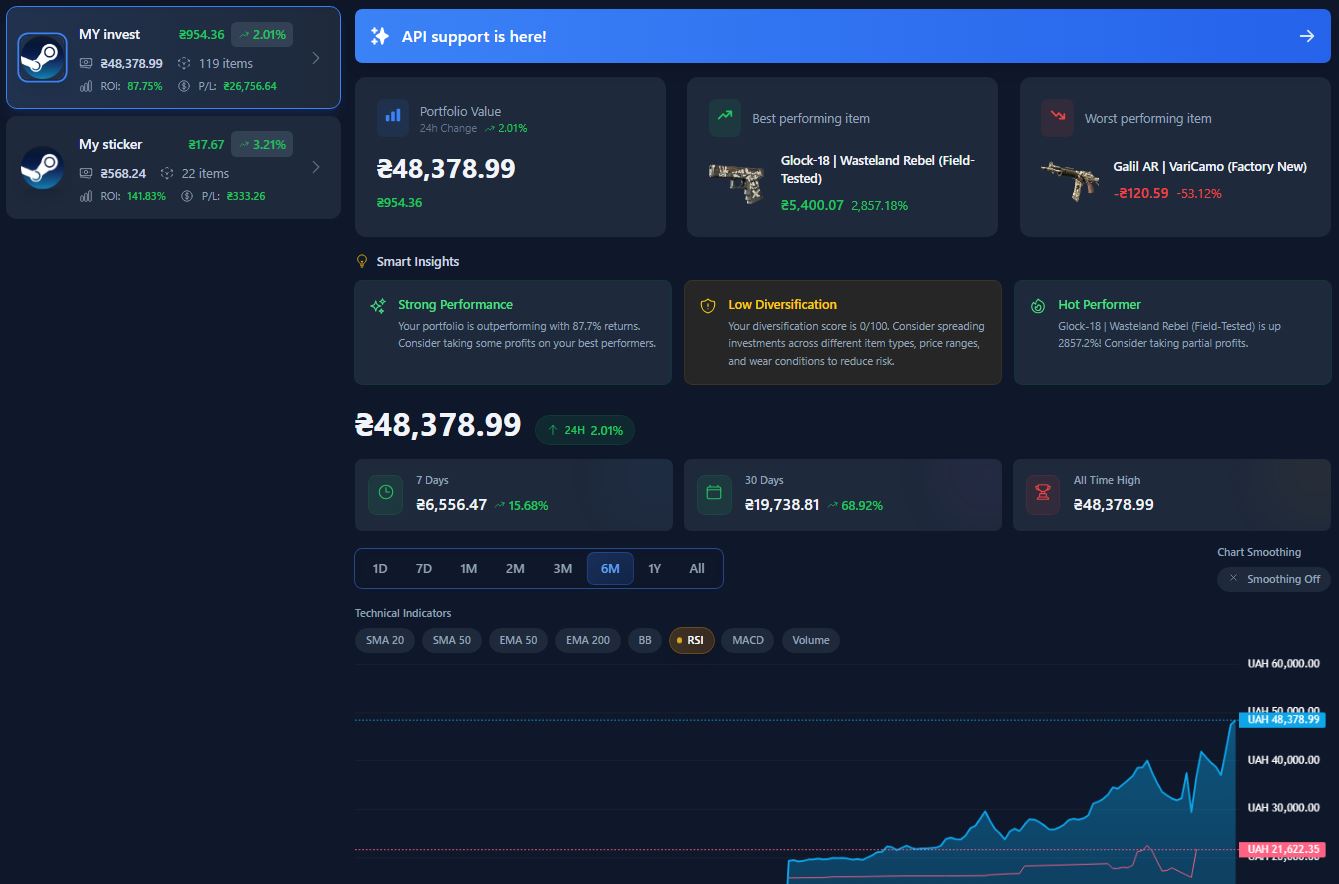Viewport: 1339px width, 884px height.
Task: Switch chart range to 1Y
Action: (x=654, y=568)
